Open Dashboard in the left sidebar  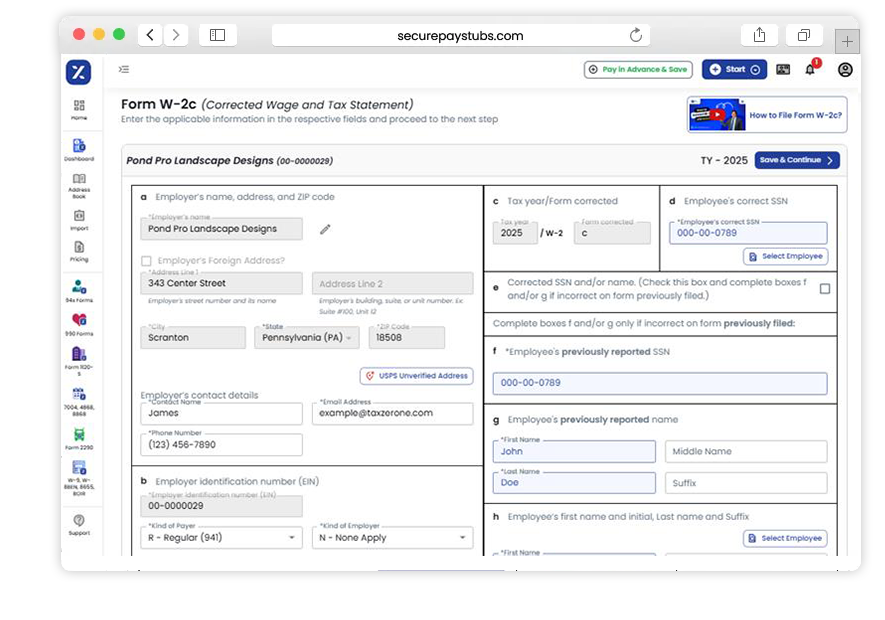pos(79,150)
